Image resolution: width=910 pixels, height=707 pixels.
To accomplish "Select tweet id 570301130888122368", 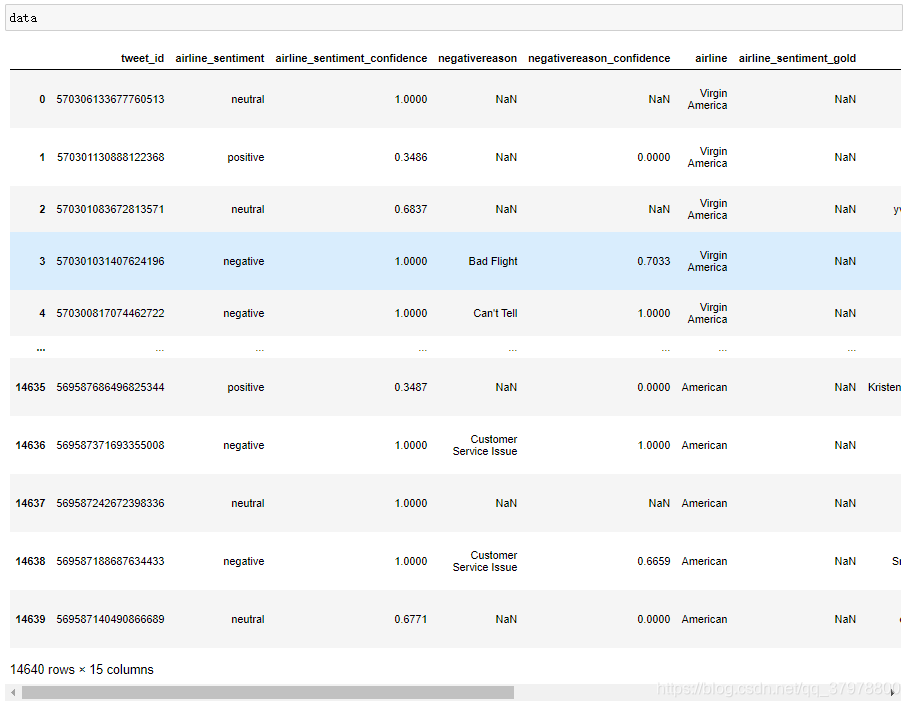I will point(110,157).
